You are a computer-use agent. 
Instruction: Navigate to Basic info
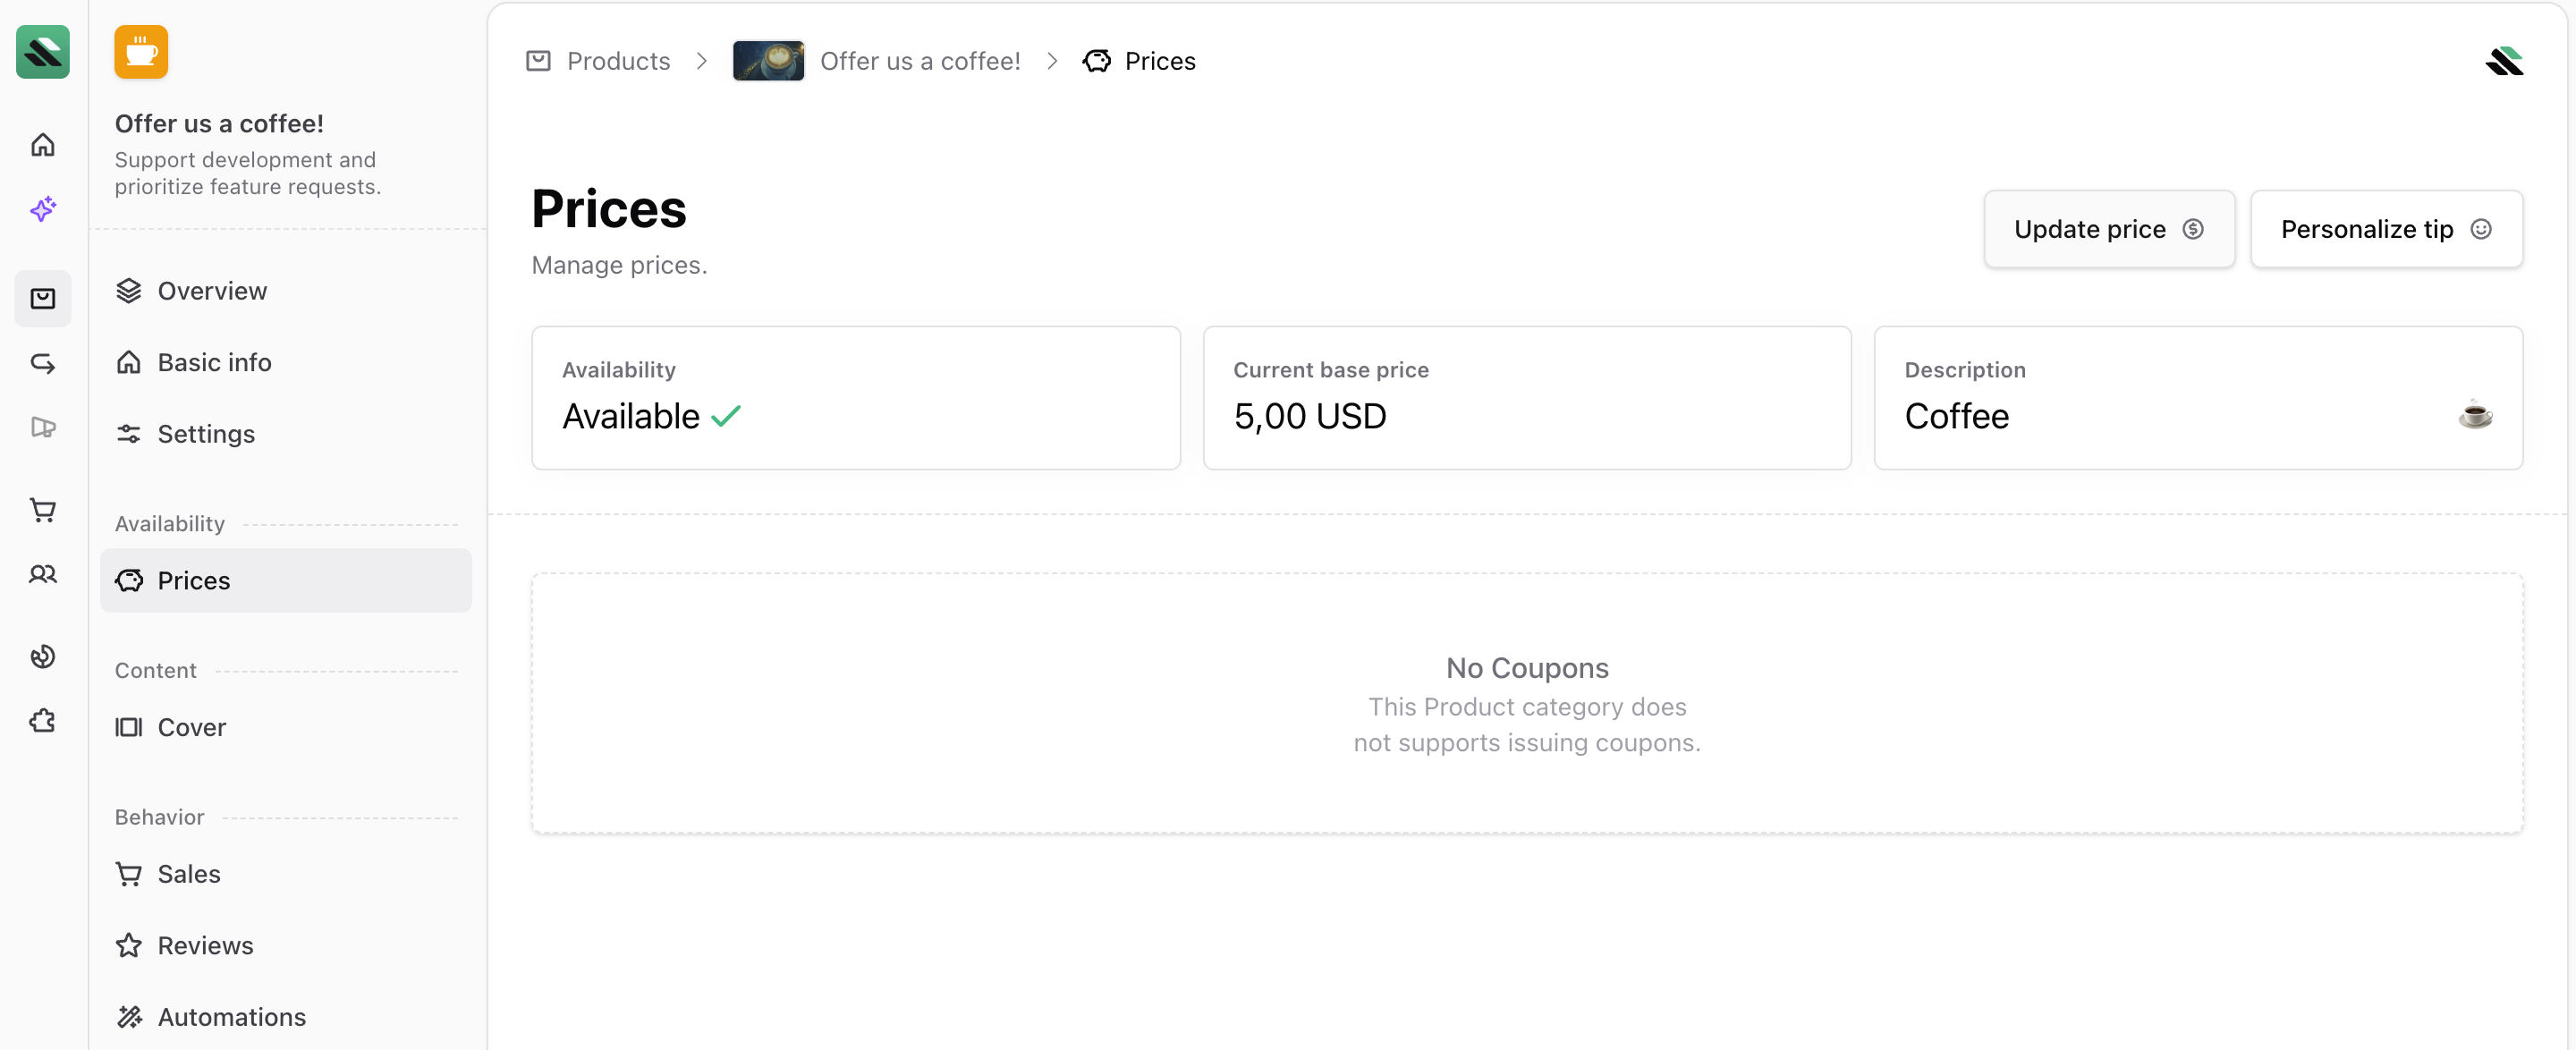(x=213, y=362)
